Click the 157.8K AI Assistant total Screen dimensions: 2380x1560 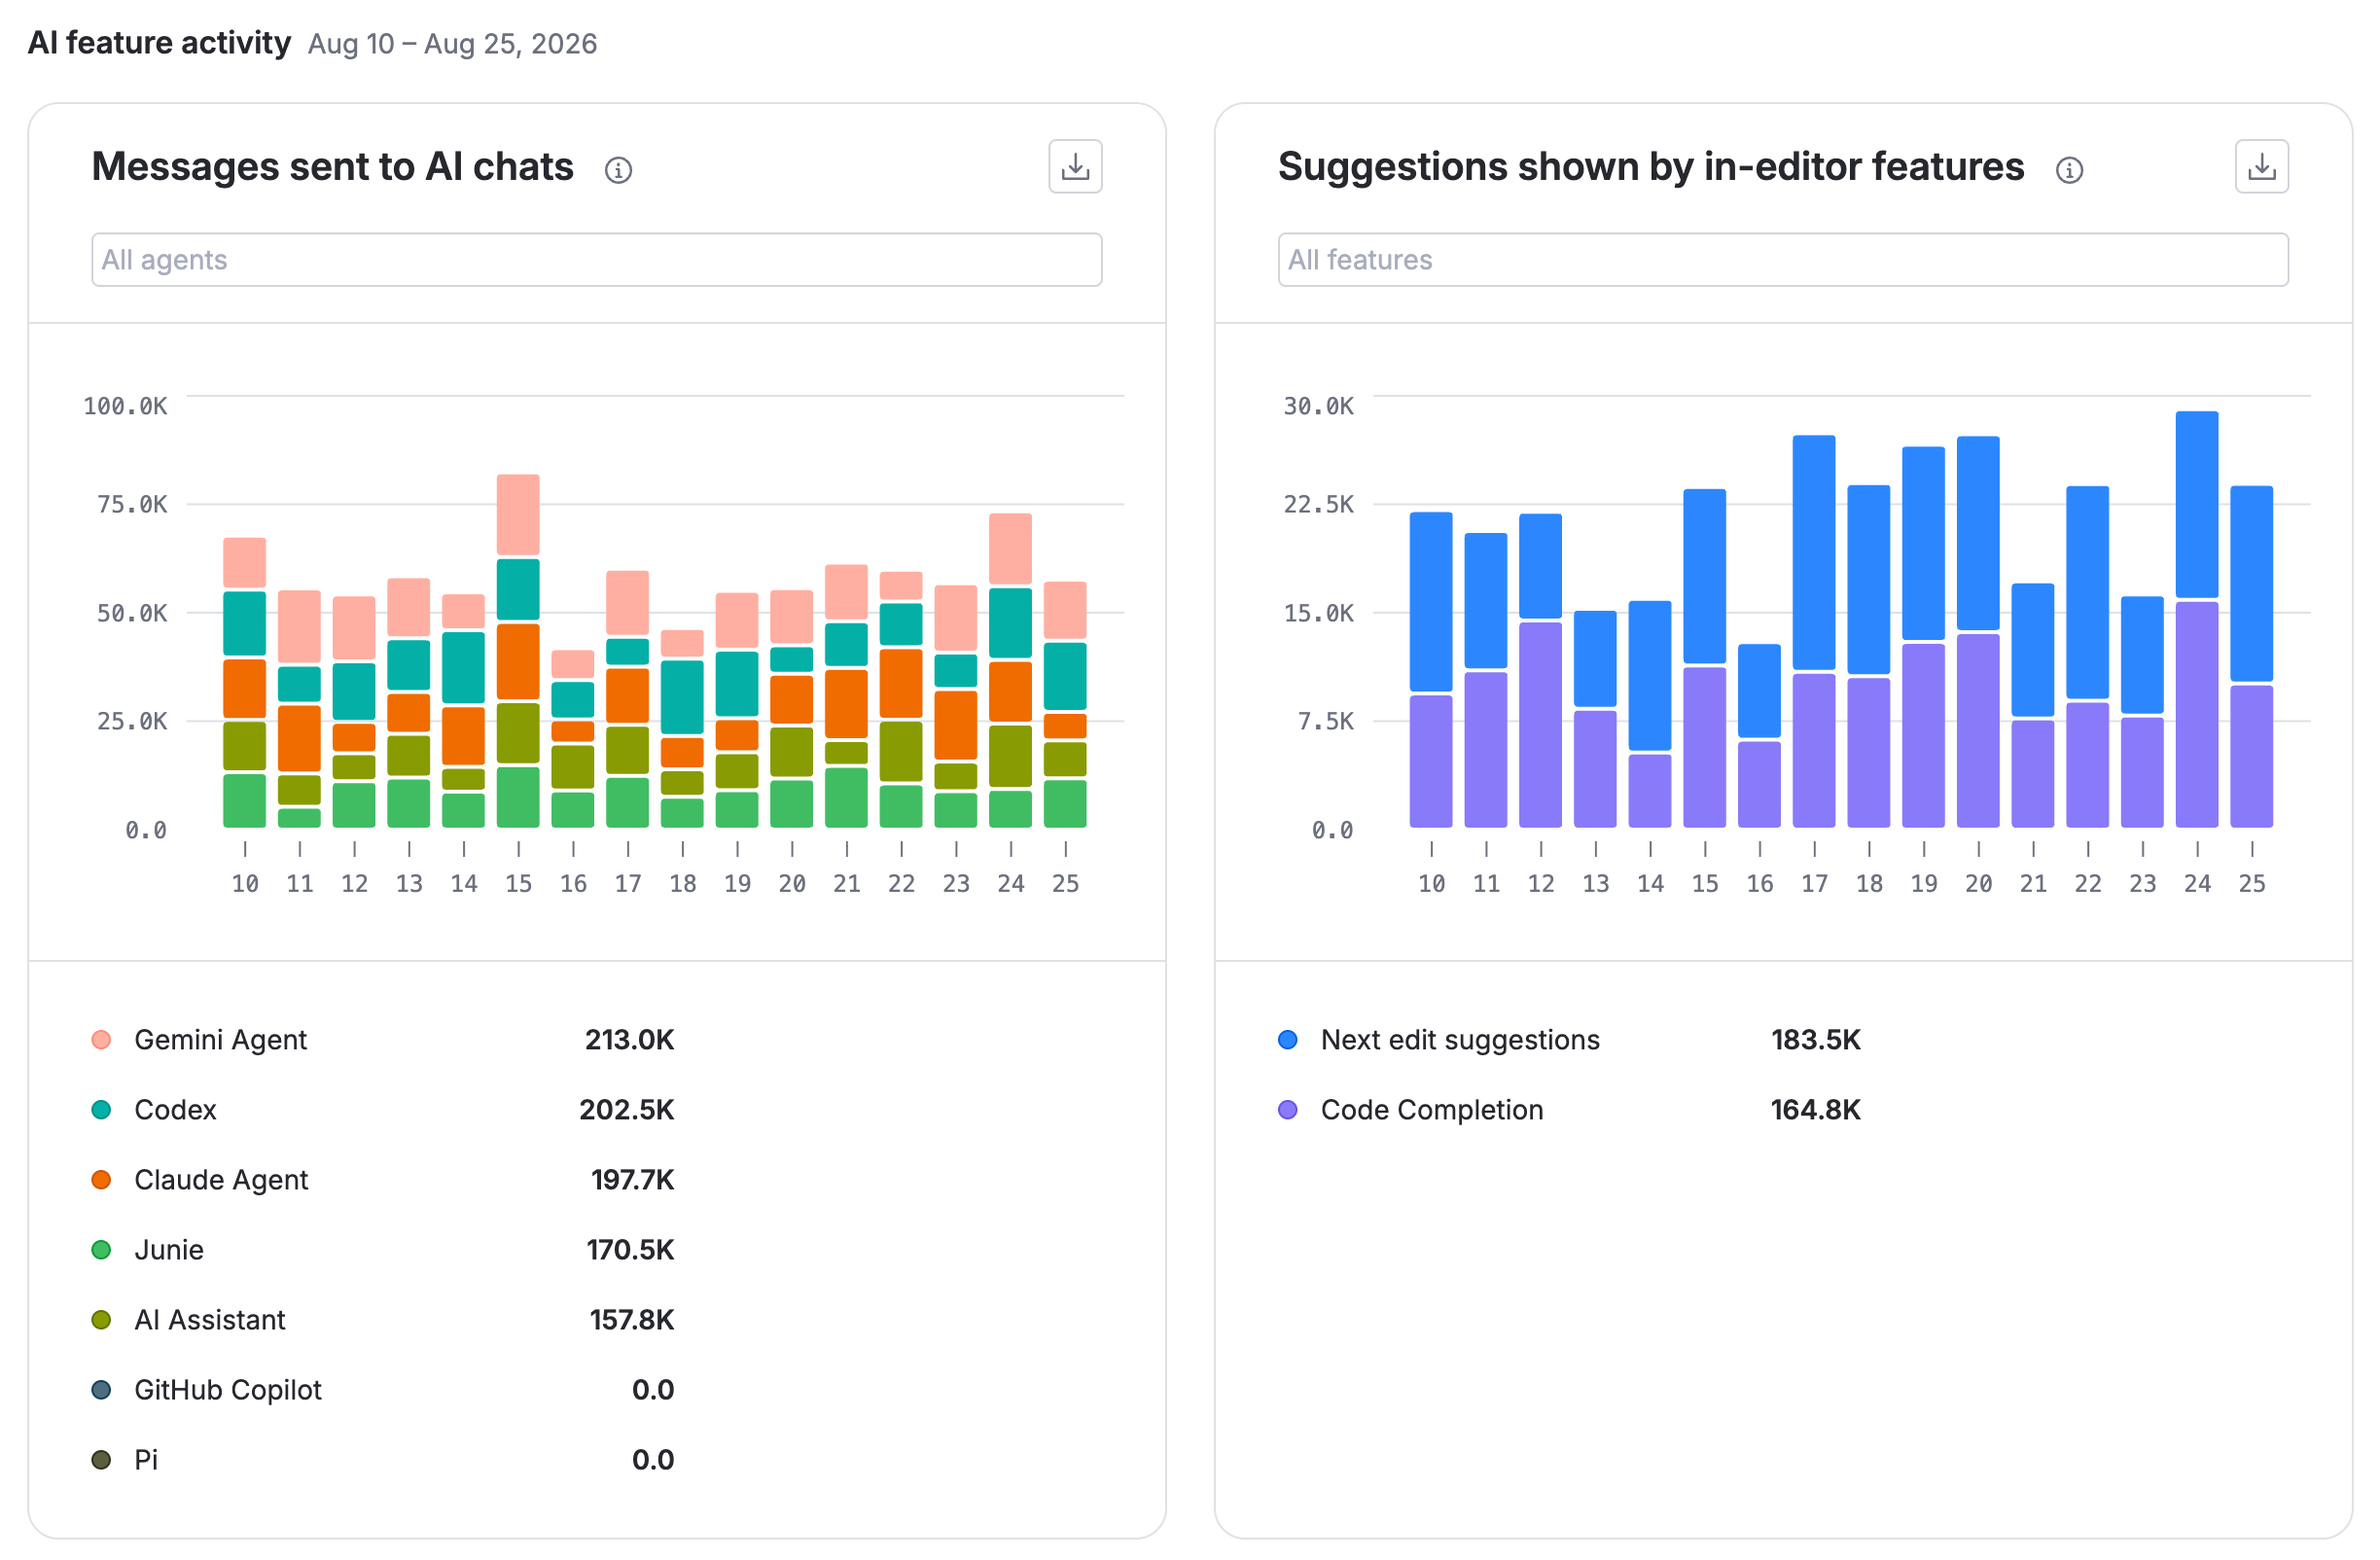632,1320
